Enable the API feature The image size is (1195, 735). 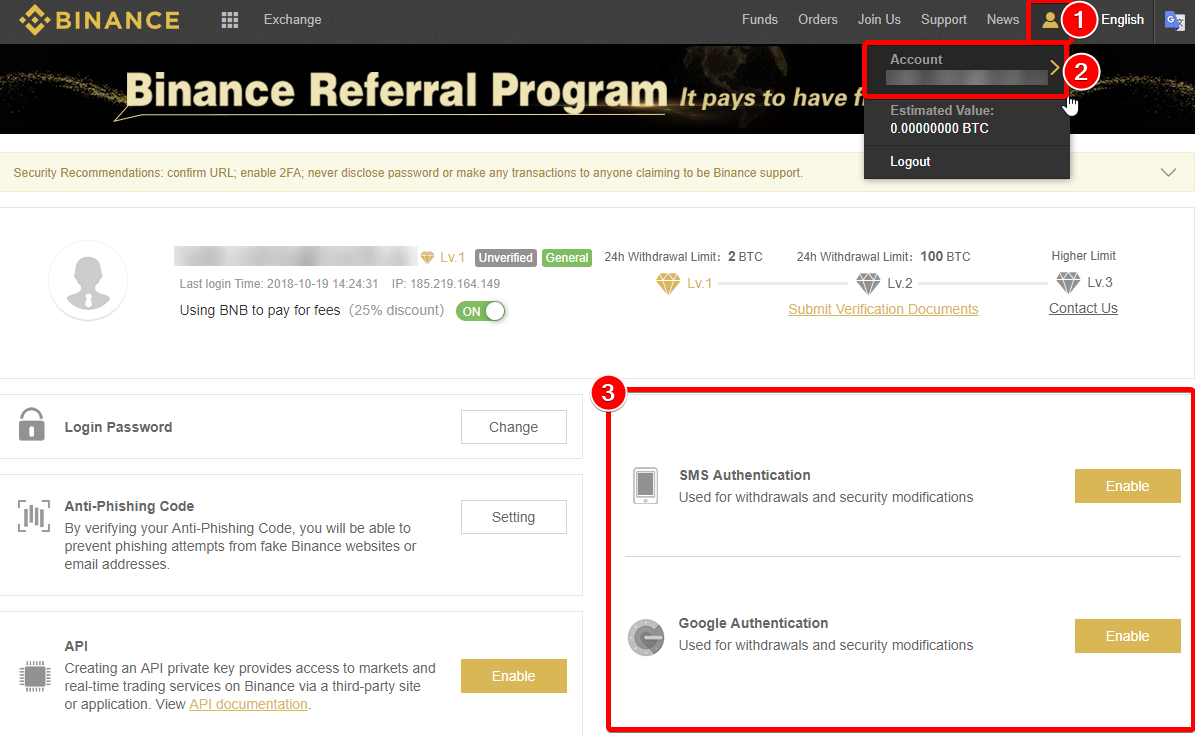[514, 676]
